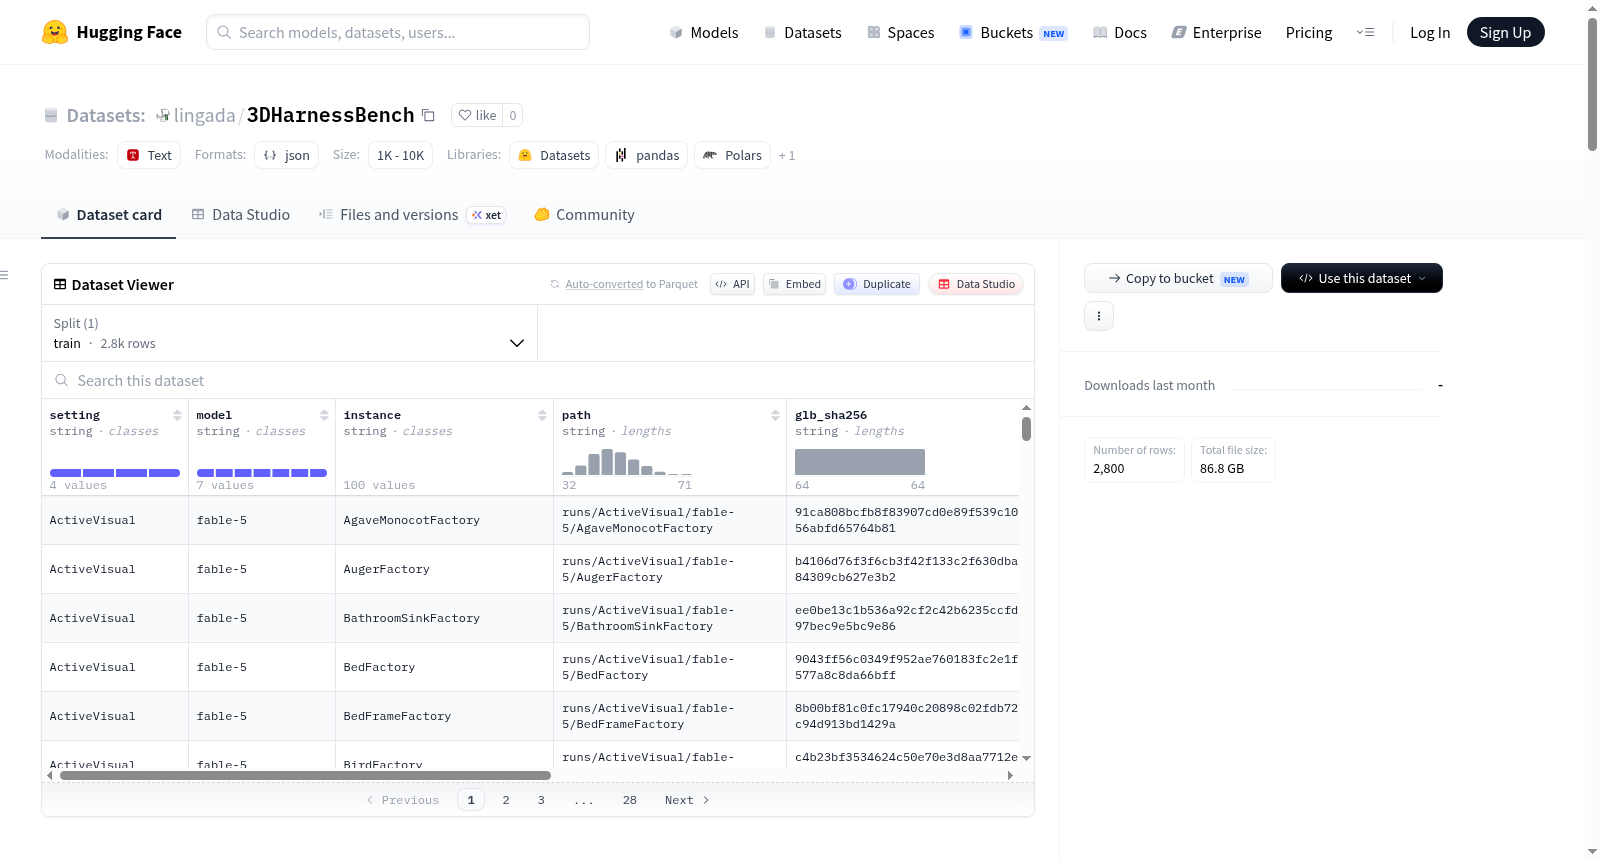This screenshot has width=1600, height=861.
Task: Focus the Search this dataset field
Action: pyautogui.click(x=538, y=380)
